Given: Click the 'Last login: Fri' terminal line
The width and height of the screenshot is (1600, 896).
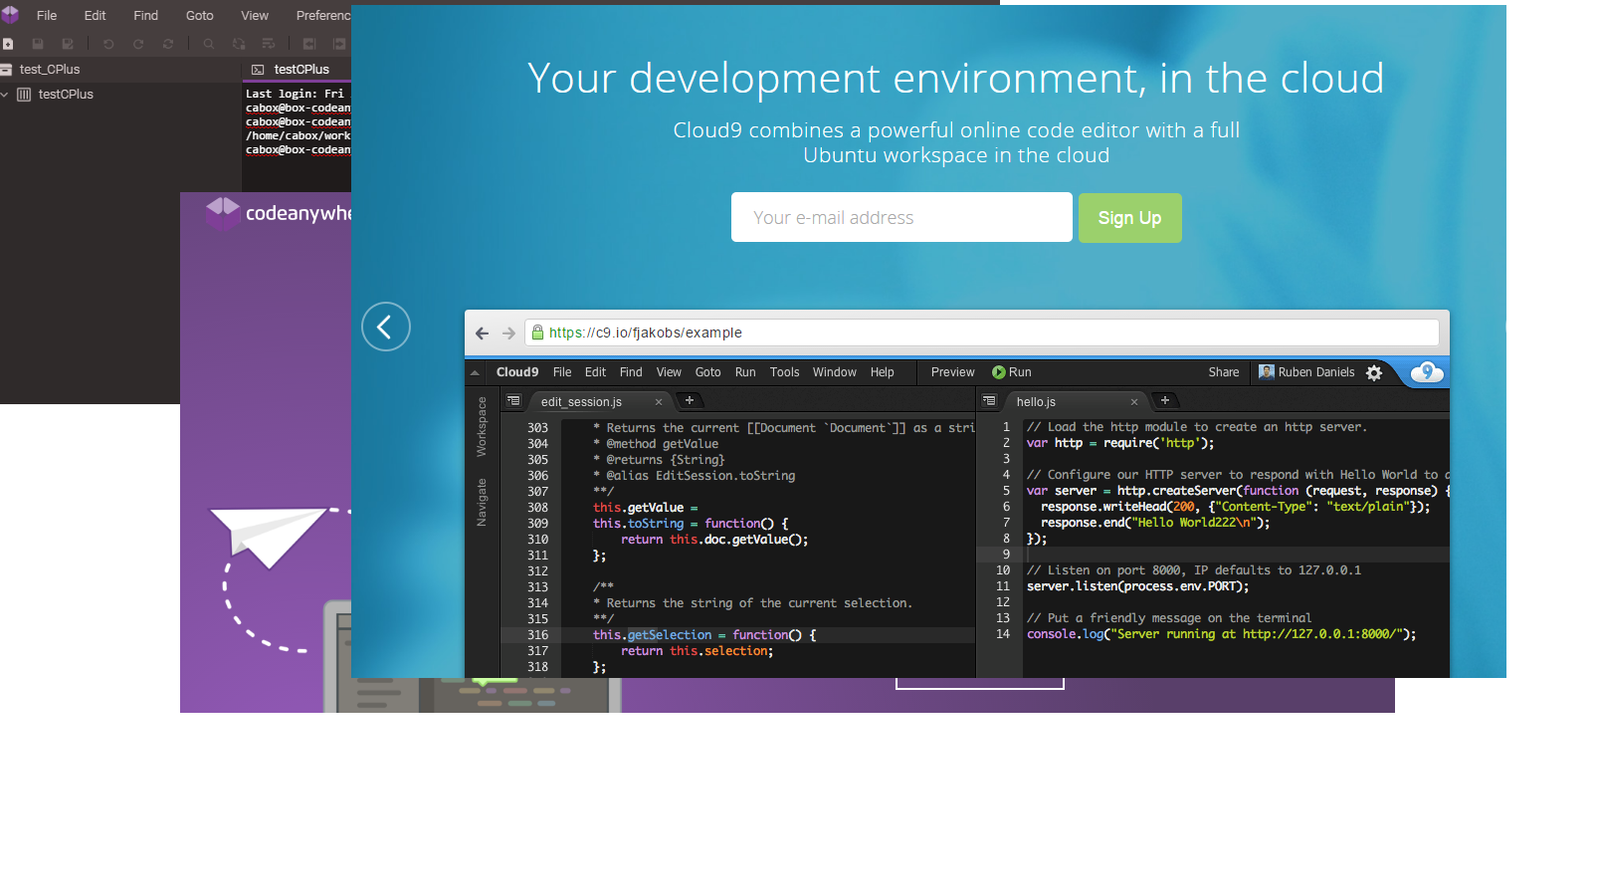Looking at the screenshot, I should [295, 93].
